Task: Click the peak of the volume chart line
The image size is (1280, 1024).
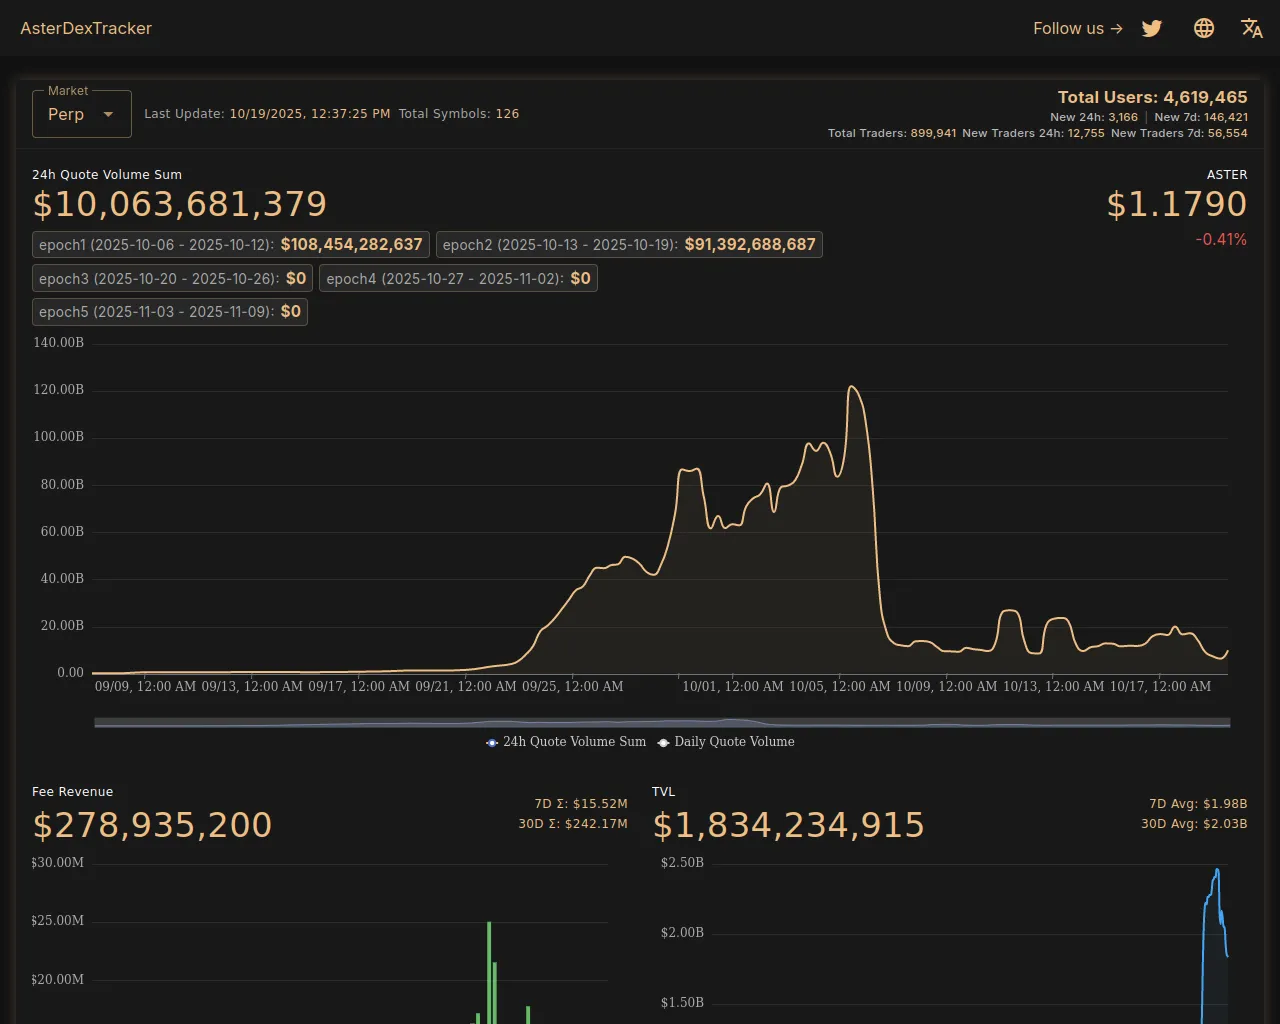Action: 851,387
